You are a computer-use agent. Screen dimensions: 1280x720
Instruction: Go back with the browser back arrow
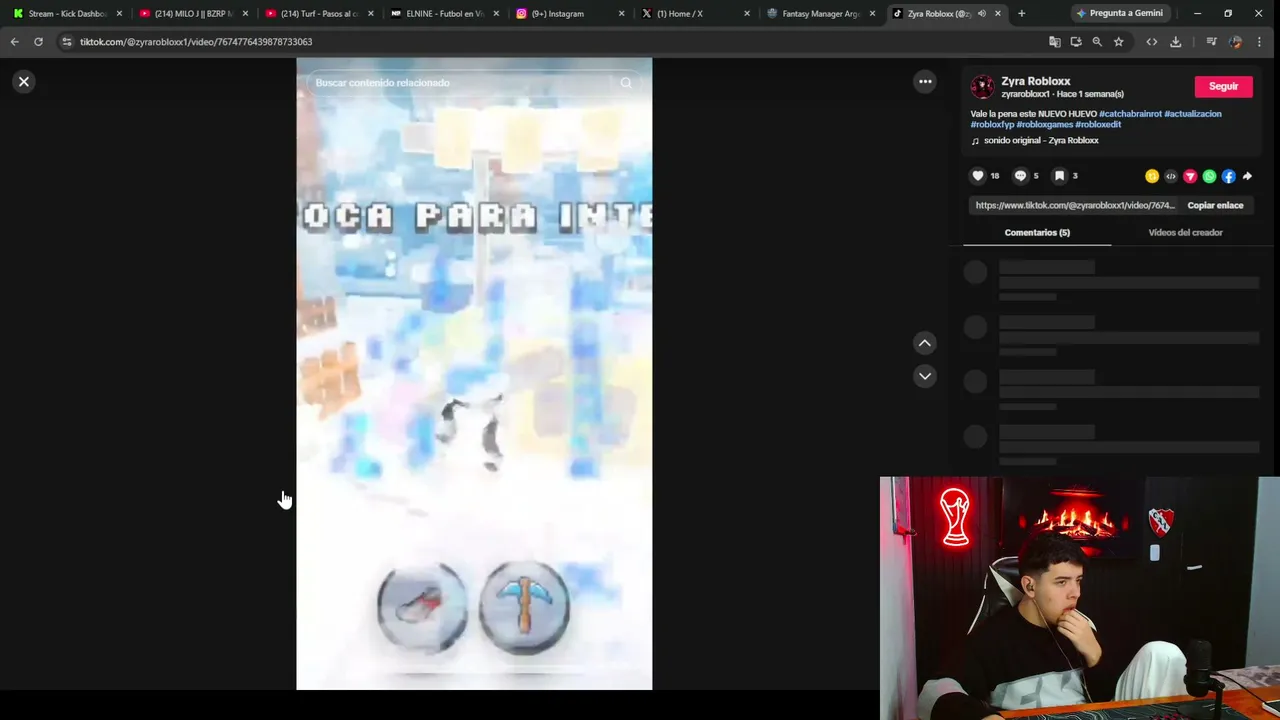pyautogui.click(x=14, y=42)
